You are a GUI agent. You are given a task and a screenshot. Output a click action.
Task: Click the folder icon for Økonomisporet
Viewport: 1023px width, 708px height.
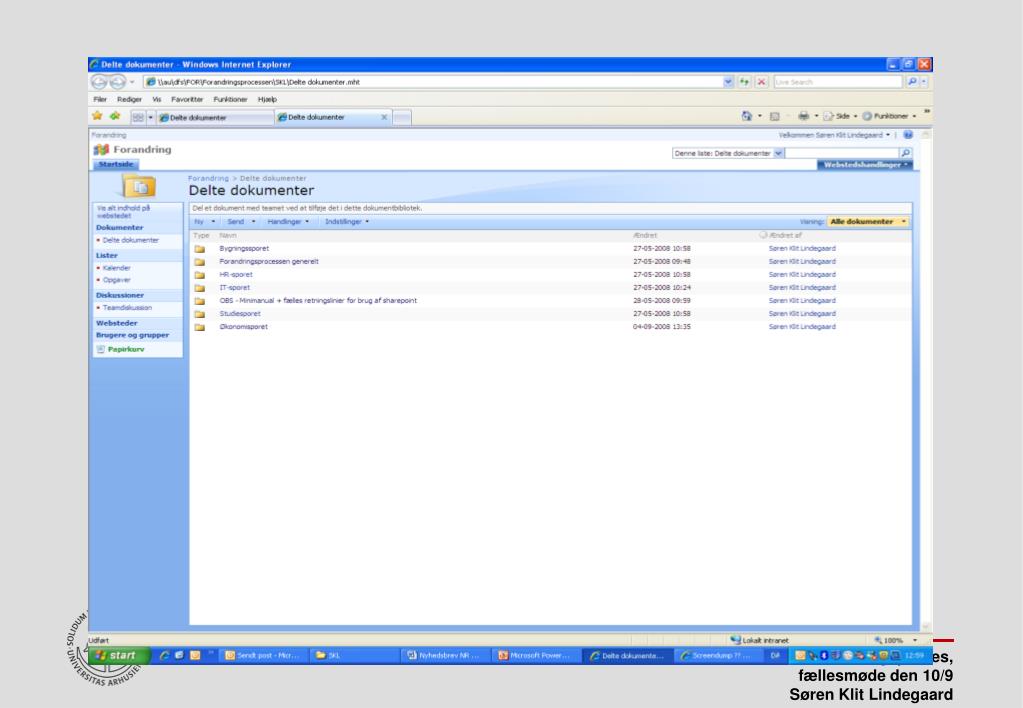pyautogui.click(x=200, y=327)
